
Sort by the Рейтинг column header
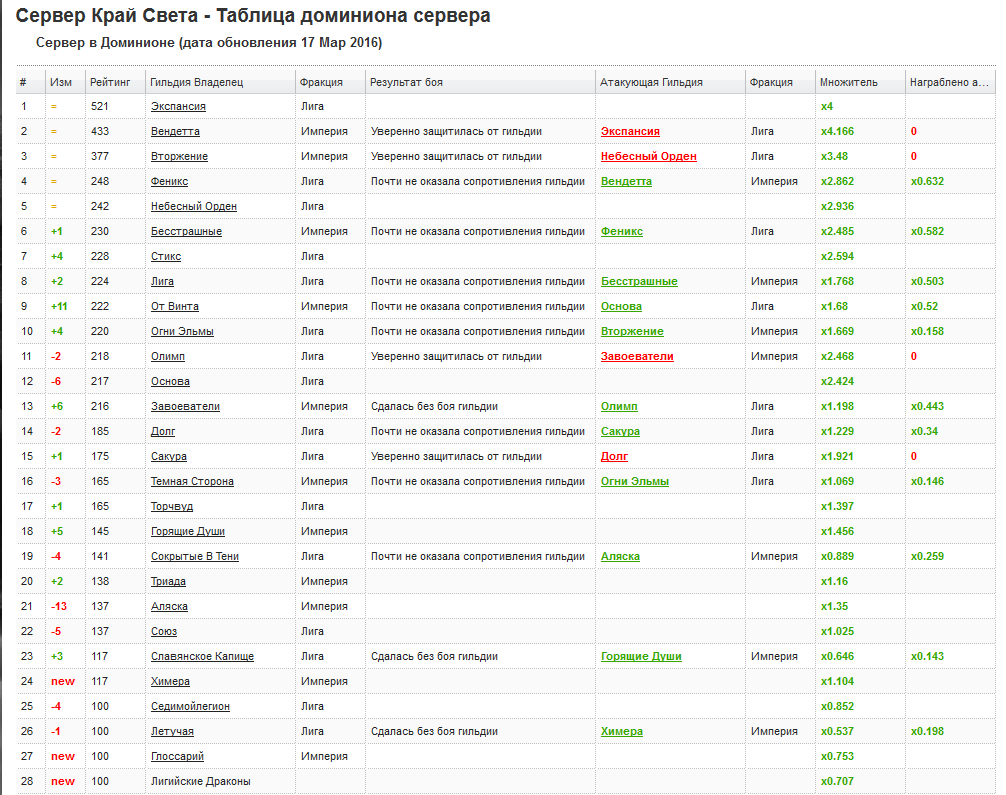click(115, 82)
